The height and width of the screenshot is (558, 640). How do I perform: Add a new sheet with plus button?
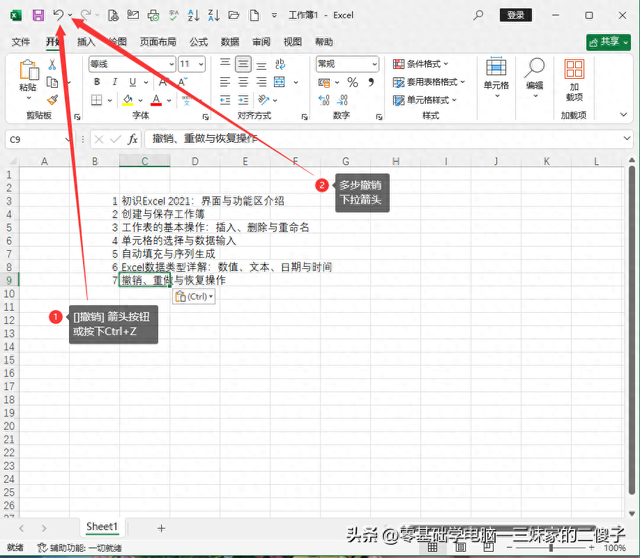coord(161,528)
